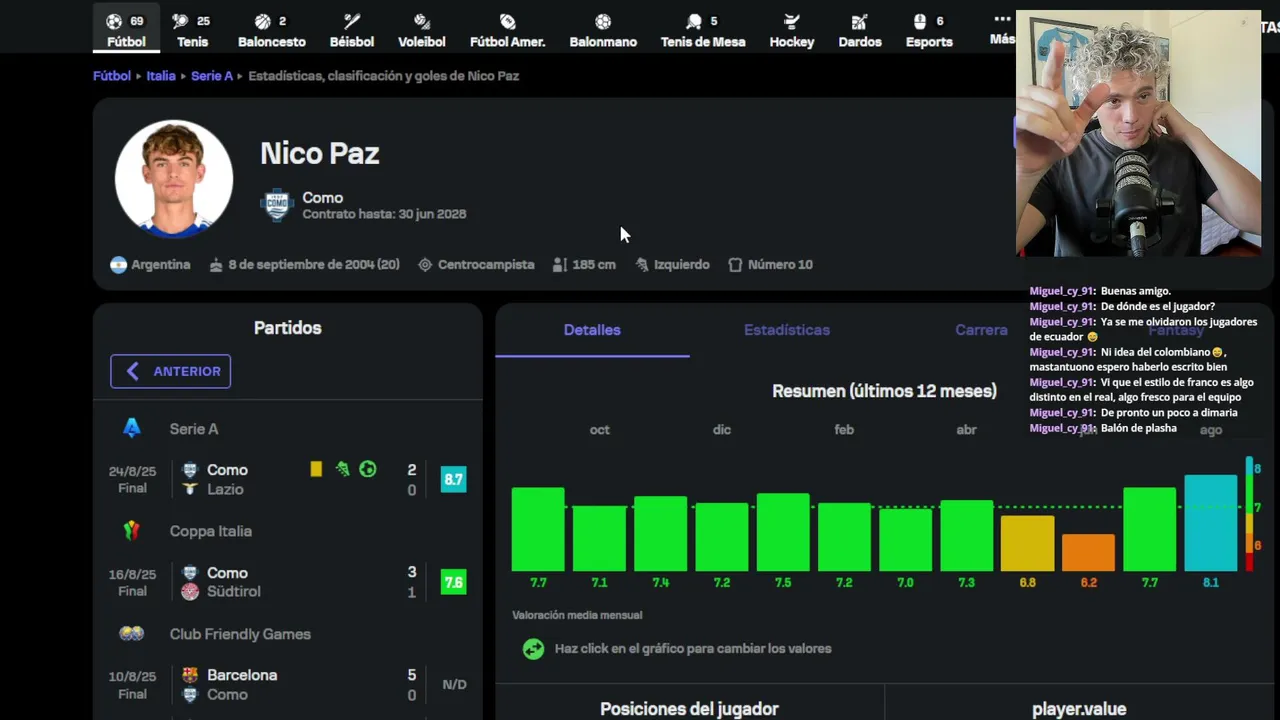Open the Como vs Lazio match row

(288, 479)
